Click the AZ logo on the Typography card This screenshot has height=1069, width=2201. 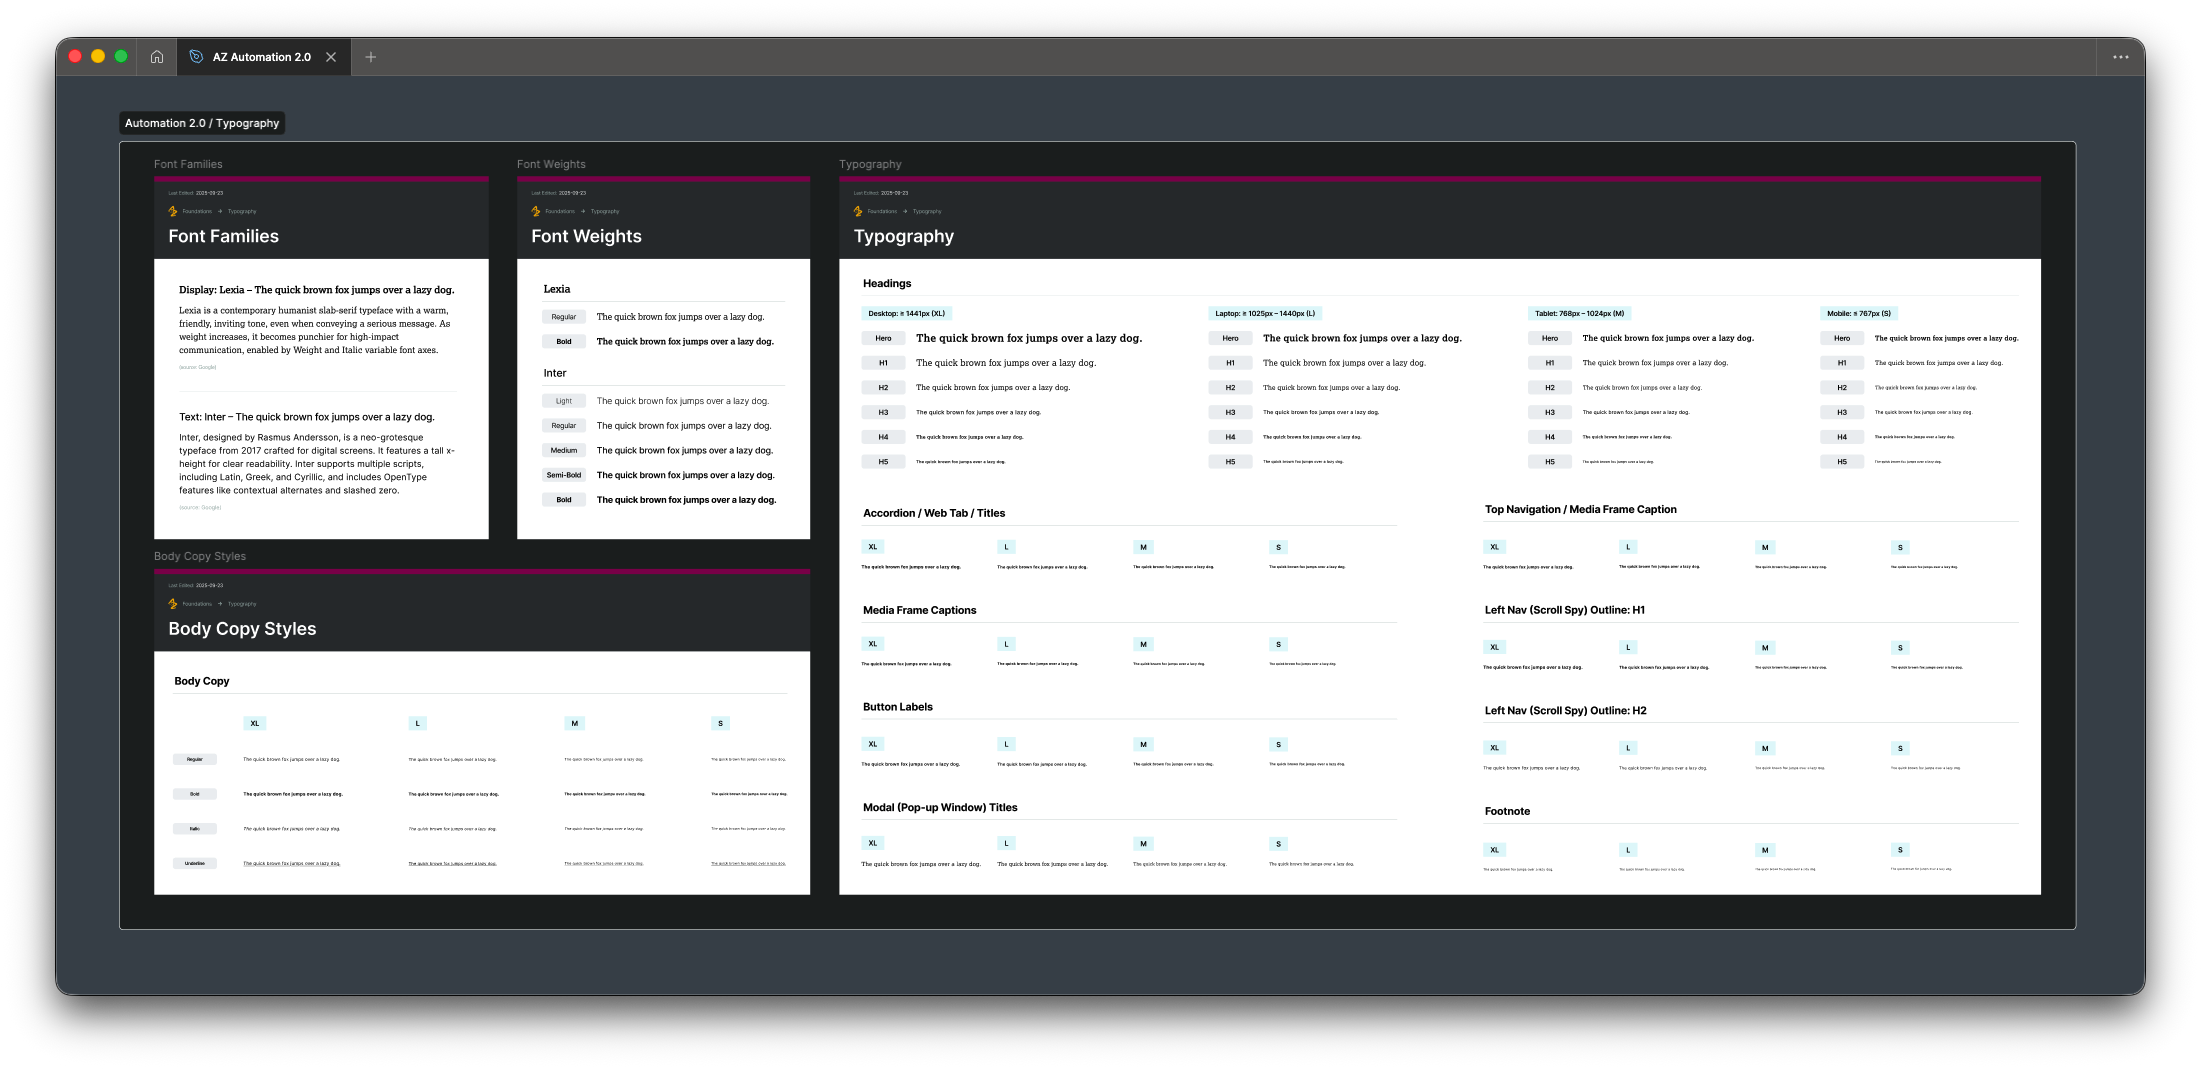click(x=858, y=211)
